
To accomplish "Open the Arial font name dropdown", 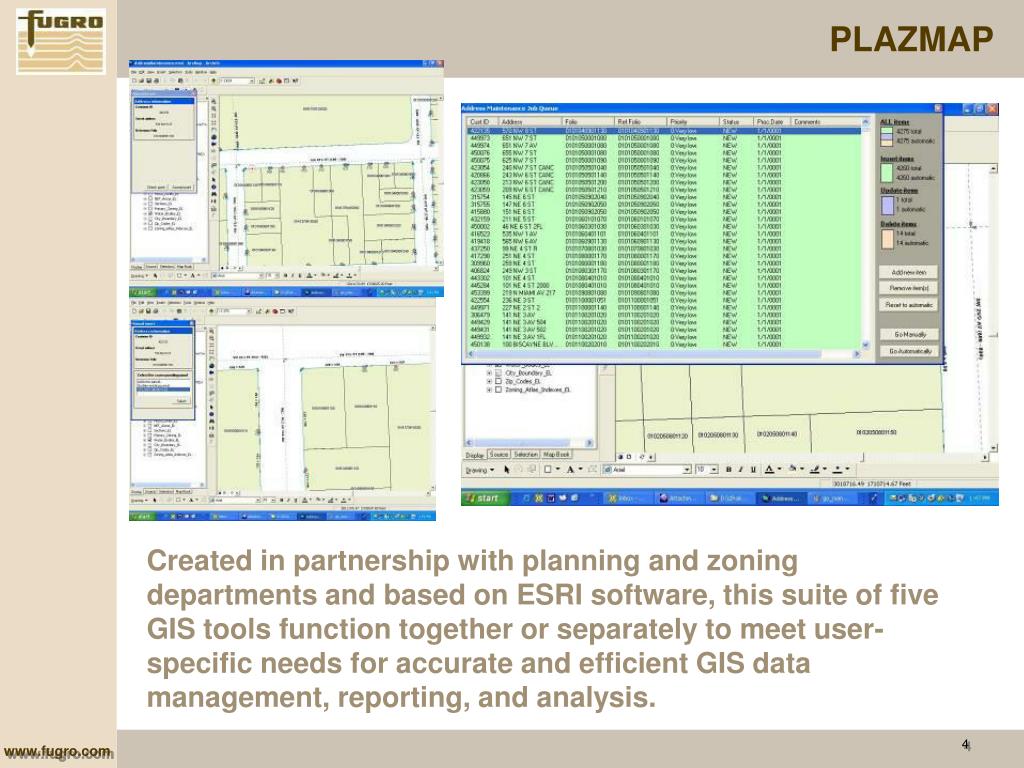I will point(686,470).
